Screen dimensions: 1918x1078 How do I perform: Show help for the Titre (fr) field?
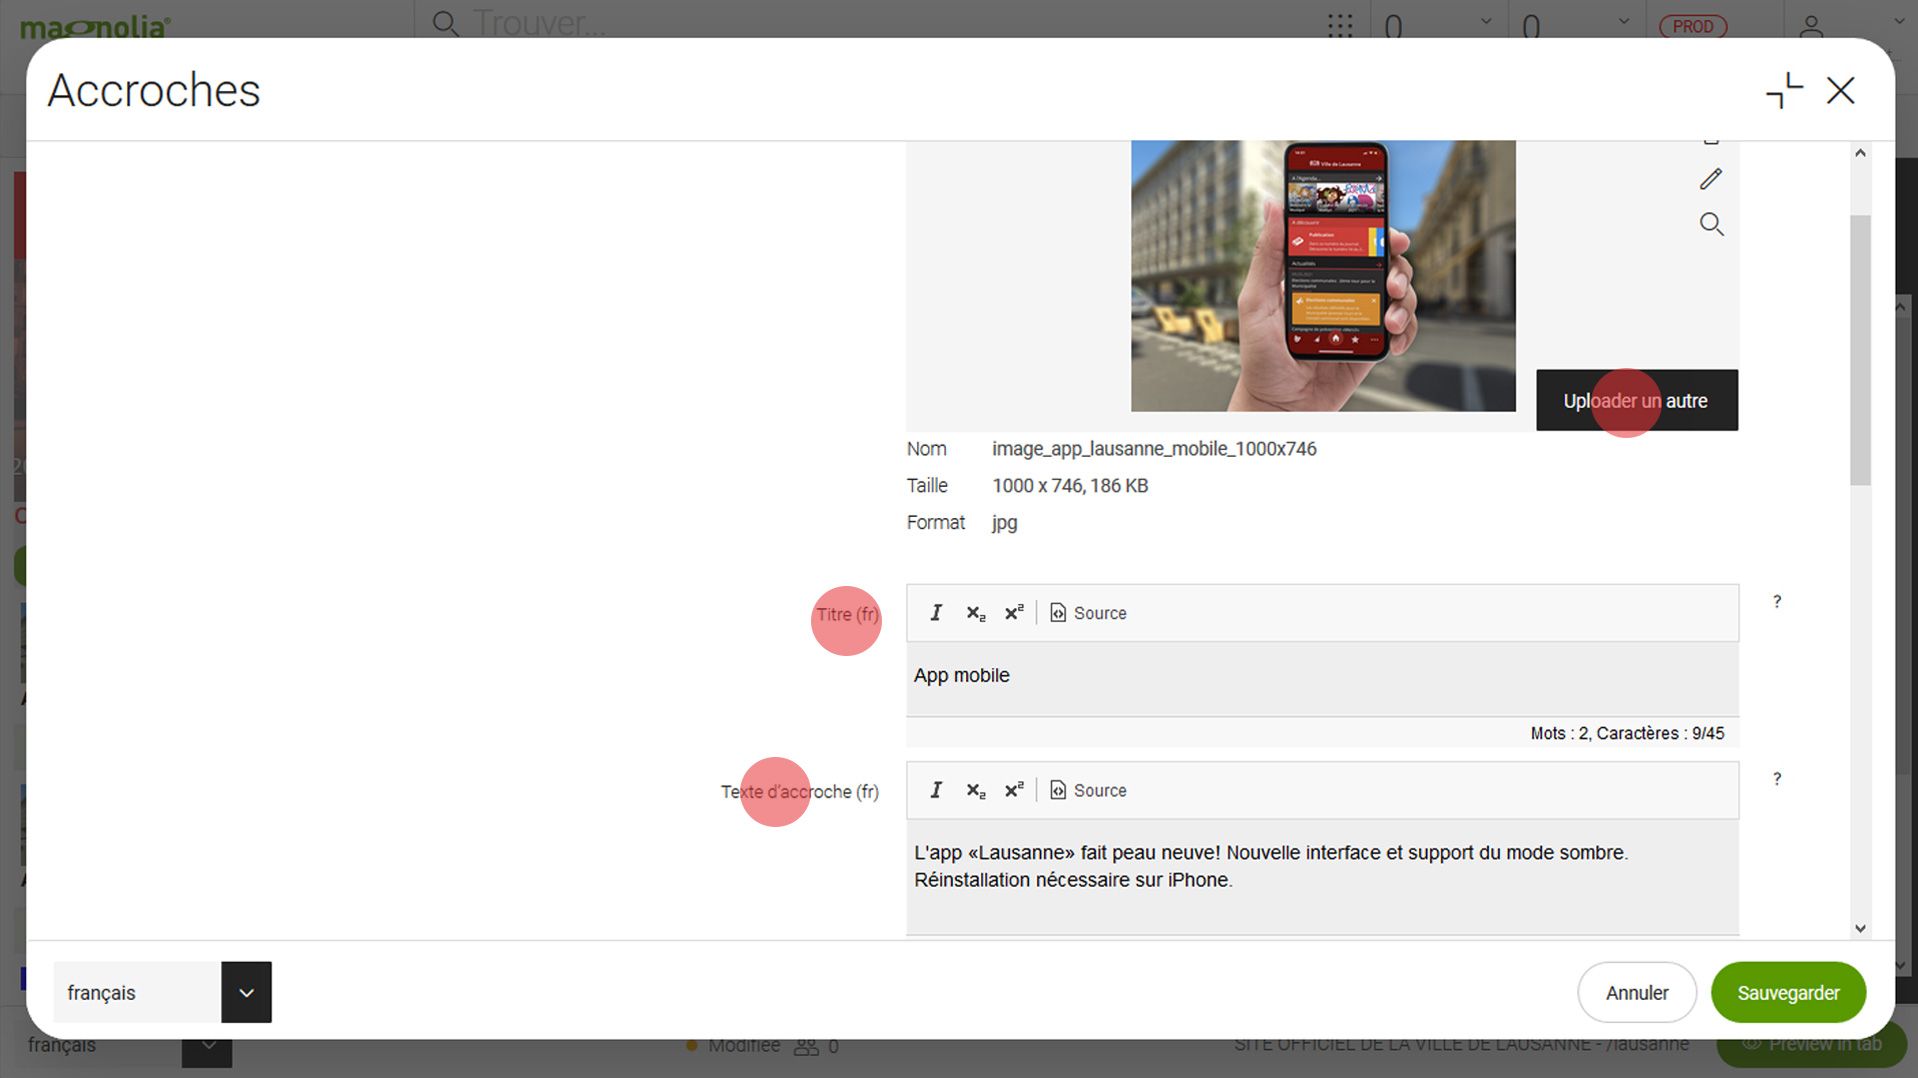(x=1777, y=602)
